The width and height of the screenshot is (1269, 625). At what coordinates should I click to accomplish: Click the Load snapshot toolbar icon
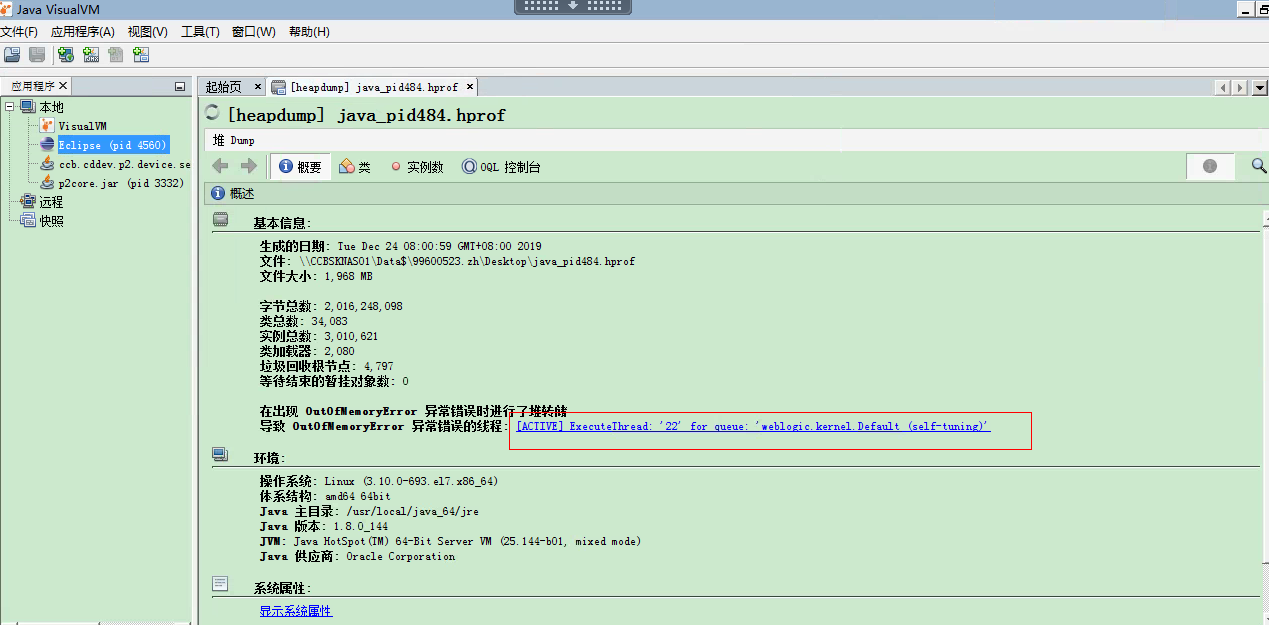click(12, 55)
